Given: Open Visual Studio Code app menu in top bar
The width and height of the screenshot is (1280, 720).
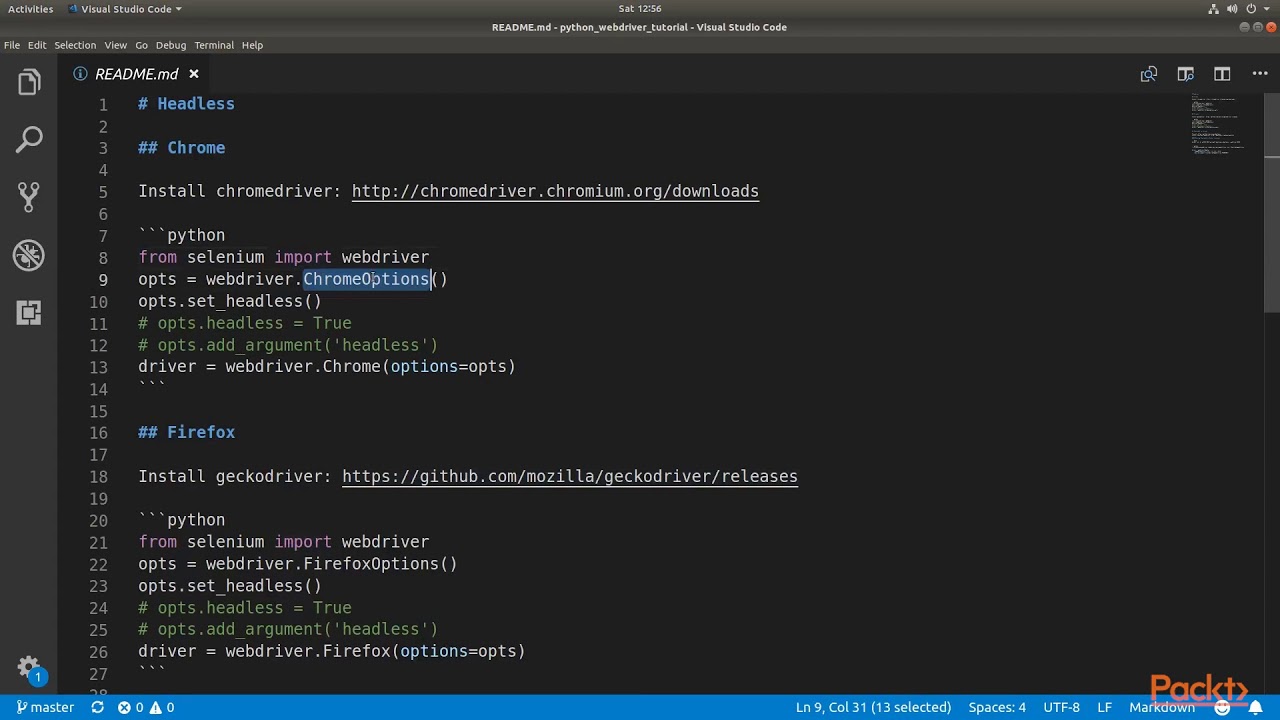Looking at the screenshot, I should click(125, 9).
